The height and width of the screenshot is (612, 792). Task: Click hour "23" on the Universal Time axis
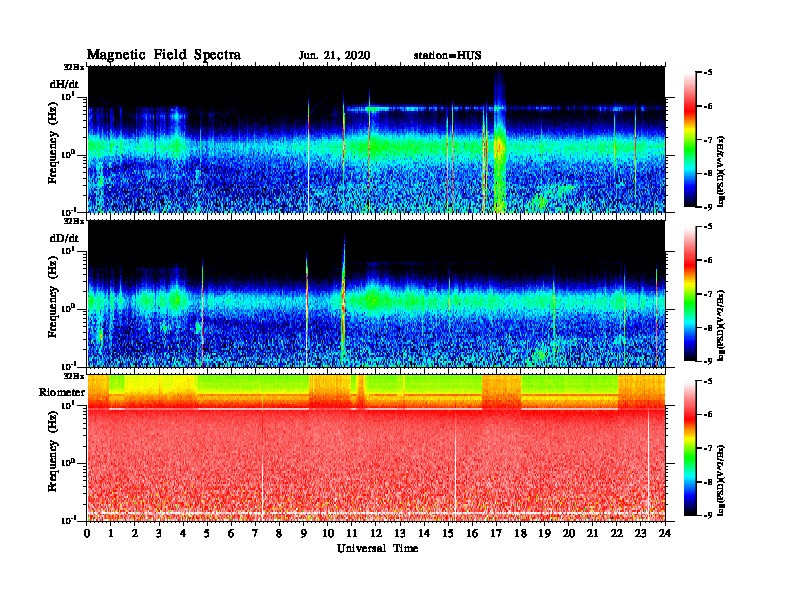(x=641, y=533)
